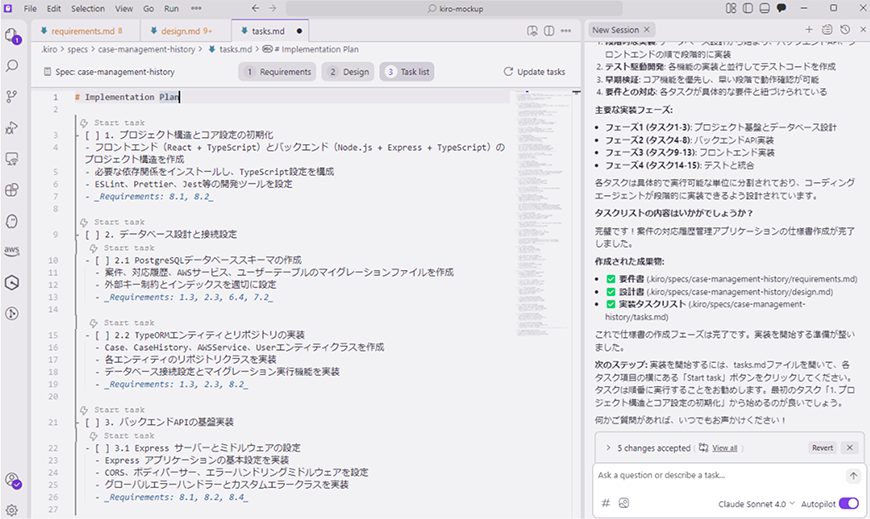The image size is (870, 519).
Task: Open the Remote Explorer view
Action: pyautogui.click(x=12, y=159)
